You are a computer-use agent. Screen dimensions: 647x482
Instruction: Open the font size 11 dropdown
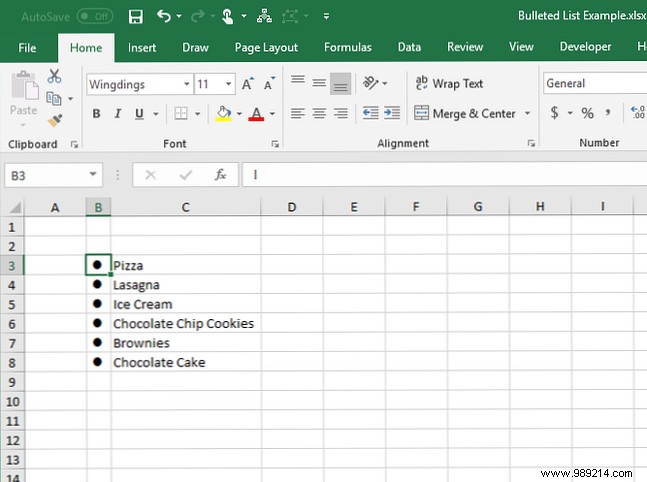228,84
